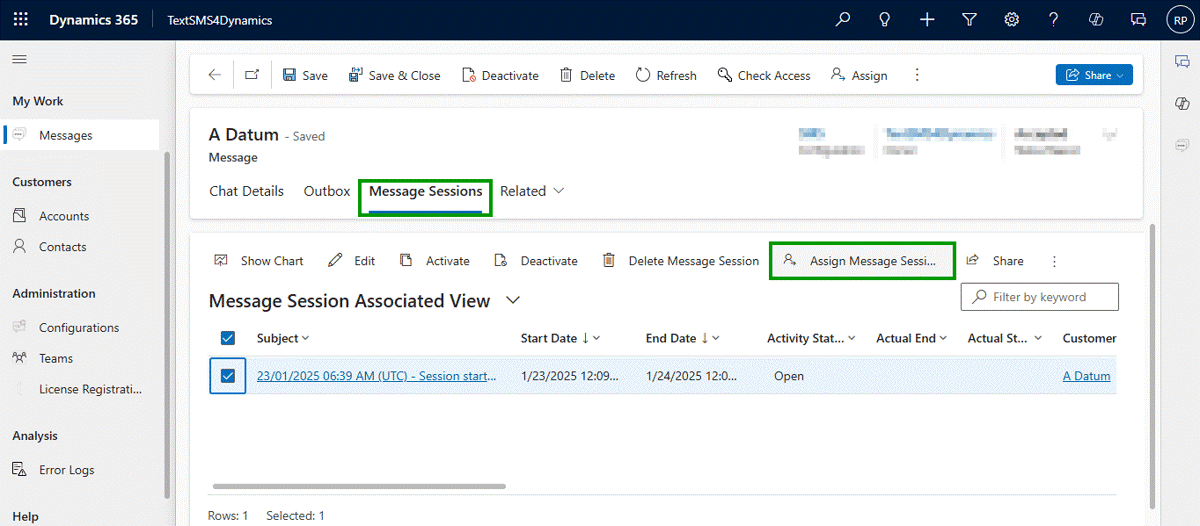Image resolution: width=1200 pixels, height=526 pixels.
Task: Open the 23/01/2025 06:39 AM session link
Action: point(376,376)
